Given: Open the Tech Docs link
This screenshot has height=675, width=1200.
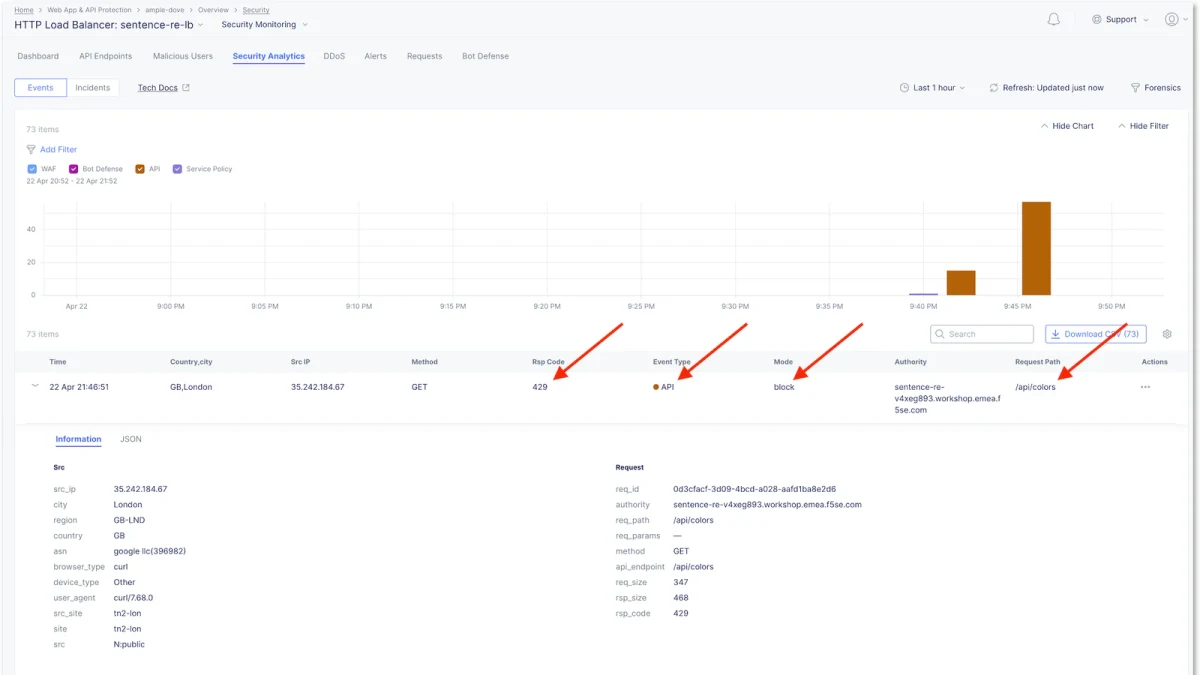Looking at the screenshot, I should 164,88.
